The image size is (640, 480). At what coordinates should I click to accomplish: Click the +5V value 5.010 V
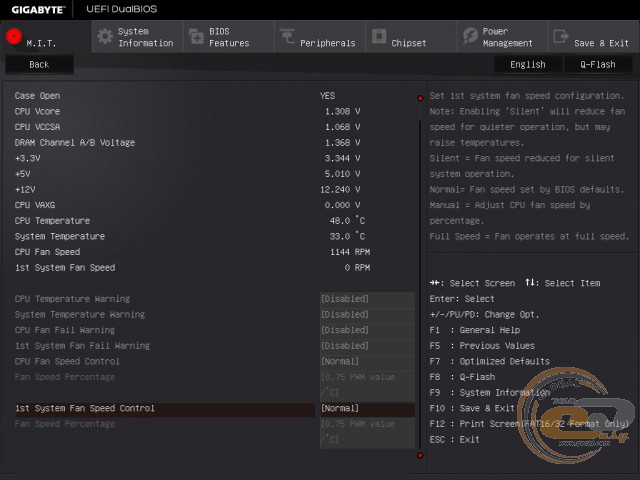point(342,174)
